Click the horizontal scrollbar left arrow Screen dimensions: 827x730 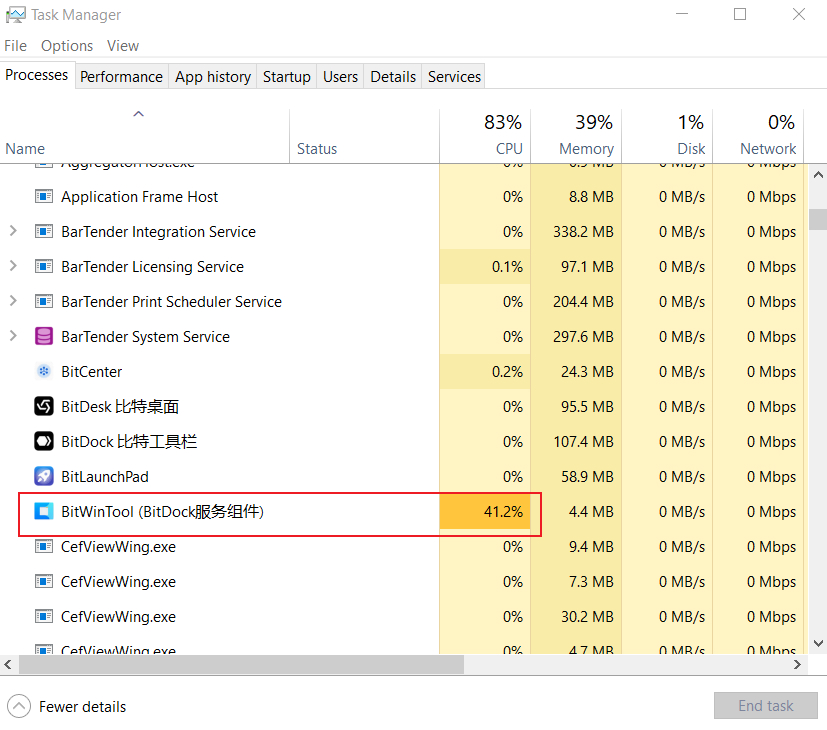pyautogui.click(x=7, y=664)
